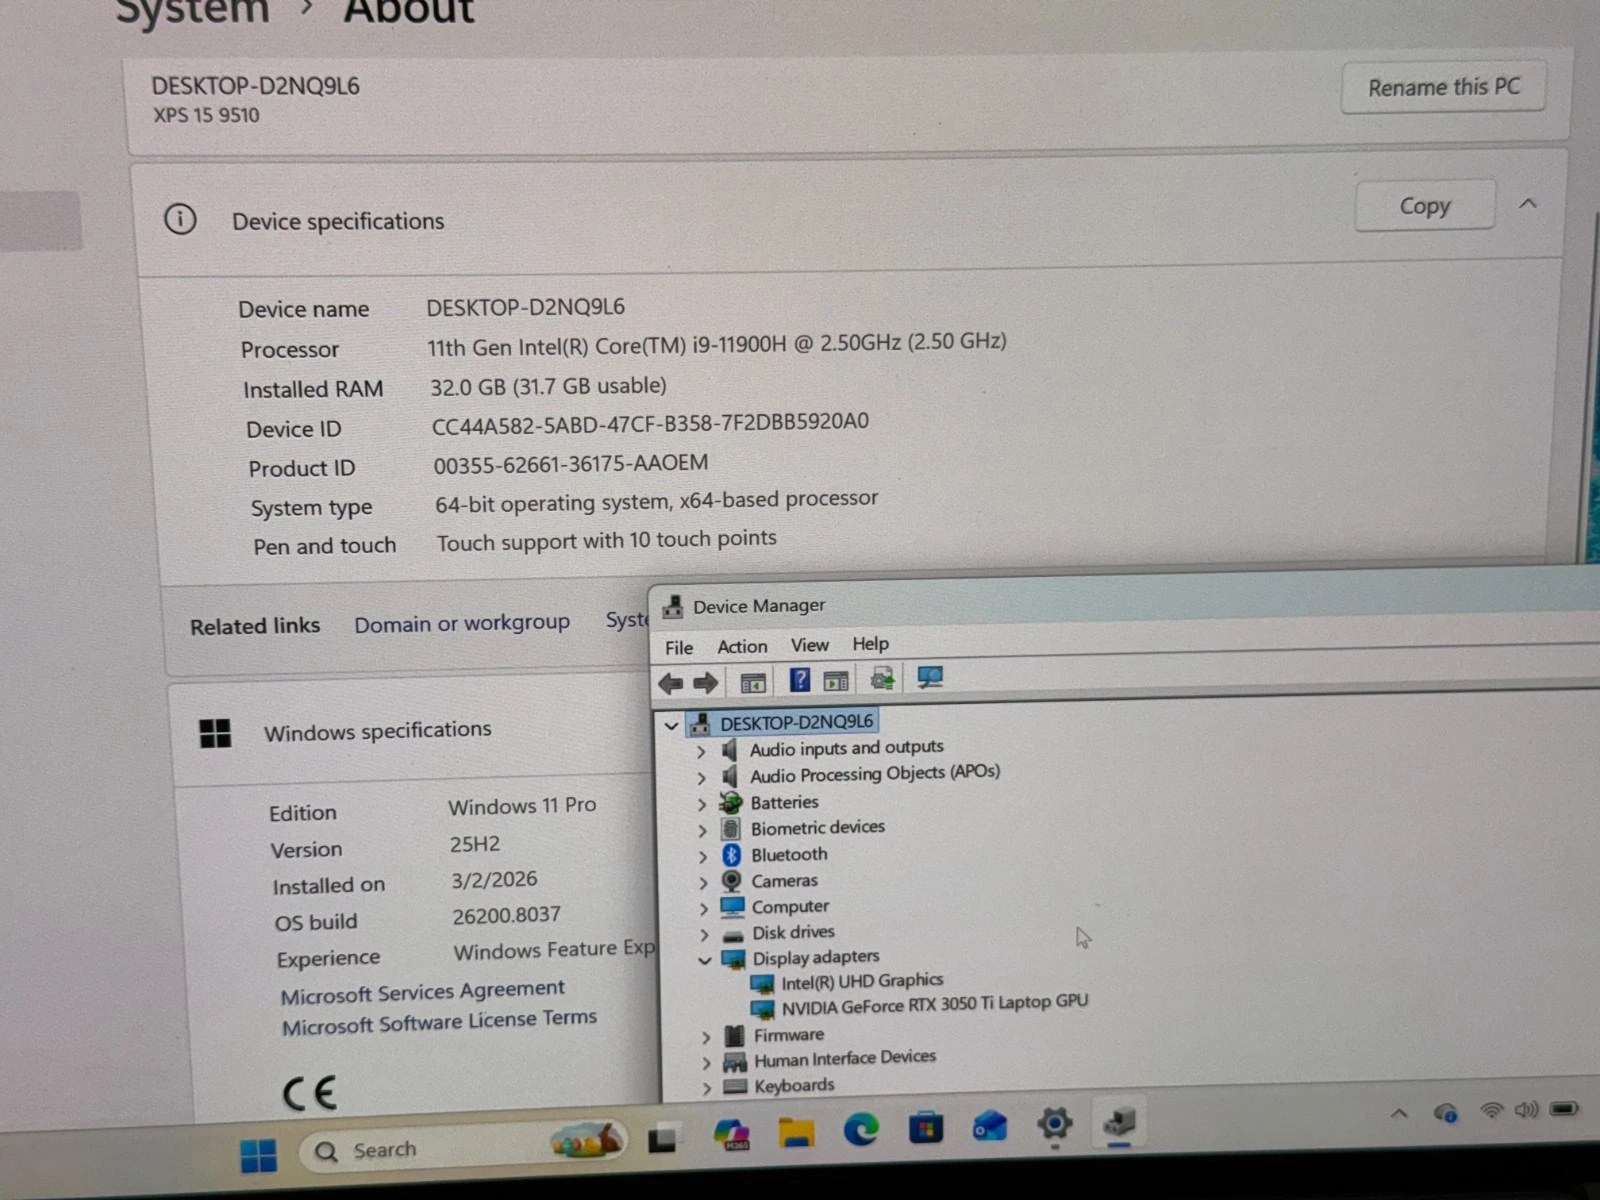The width and height of the screenshot is (1600, 1200).
Task: Click the blue Help question mark toolbar icon
Action: coord(800,681)
